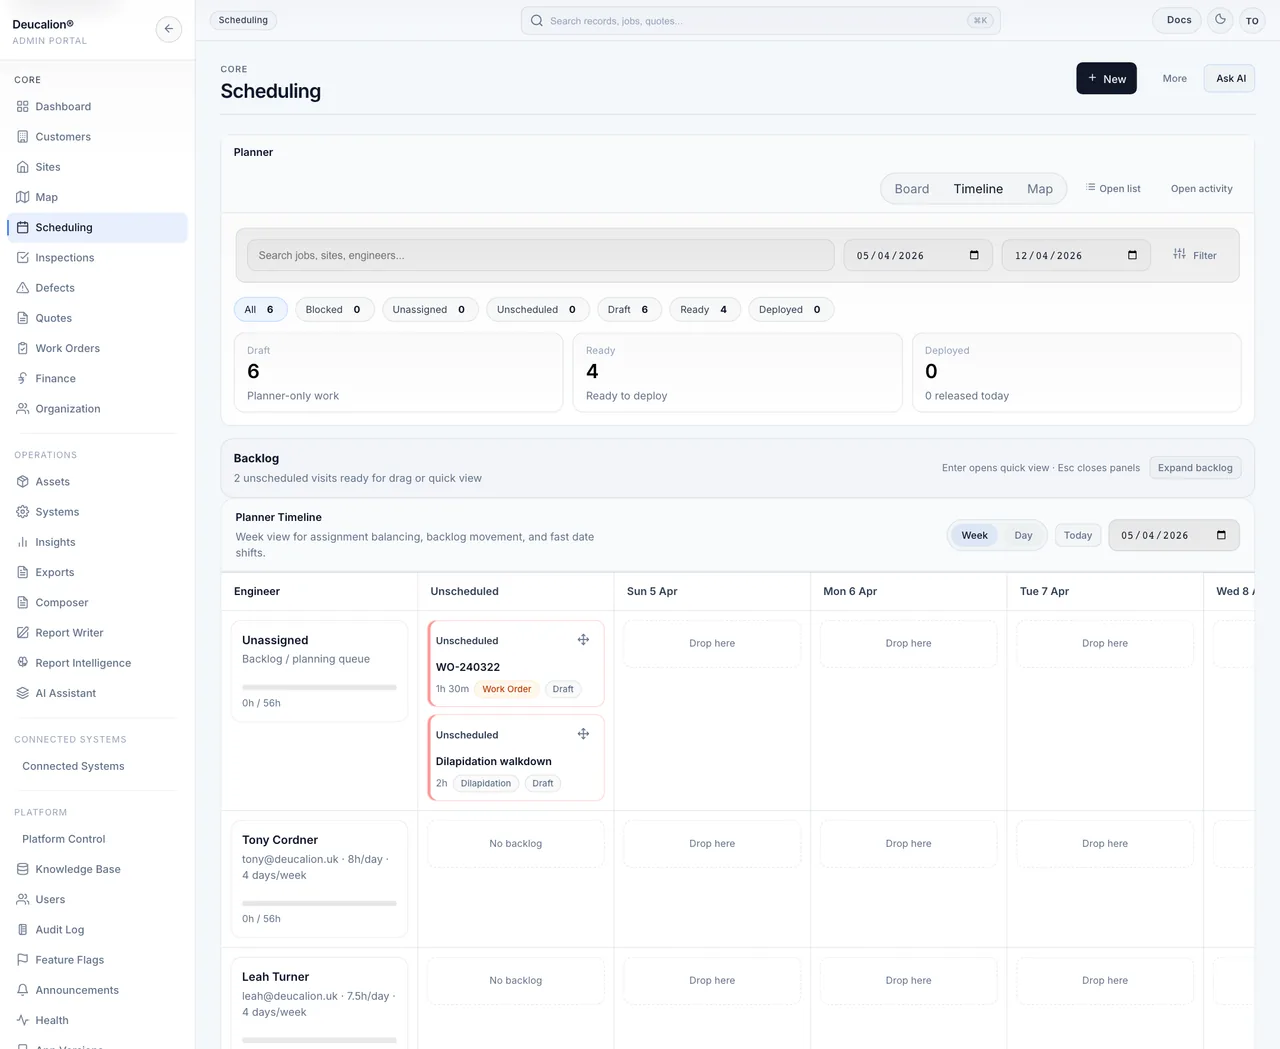Click the New button

tap(1106, 79)
